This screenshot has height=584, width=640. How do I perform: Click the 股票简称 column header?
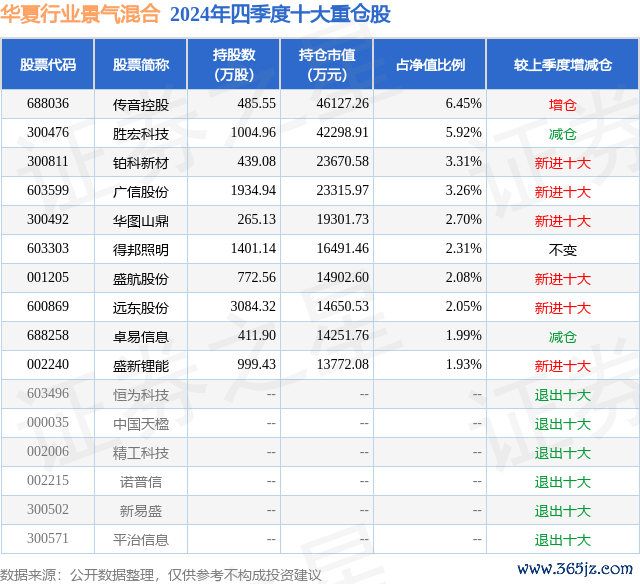coord(141,64)
